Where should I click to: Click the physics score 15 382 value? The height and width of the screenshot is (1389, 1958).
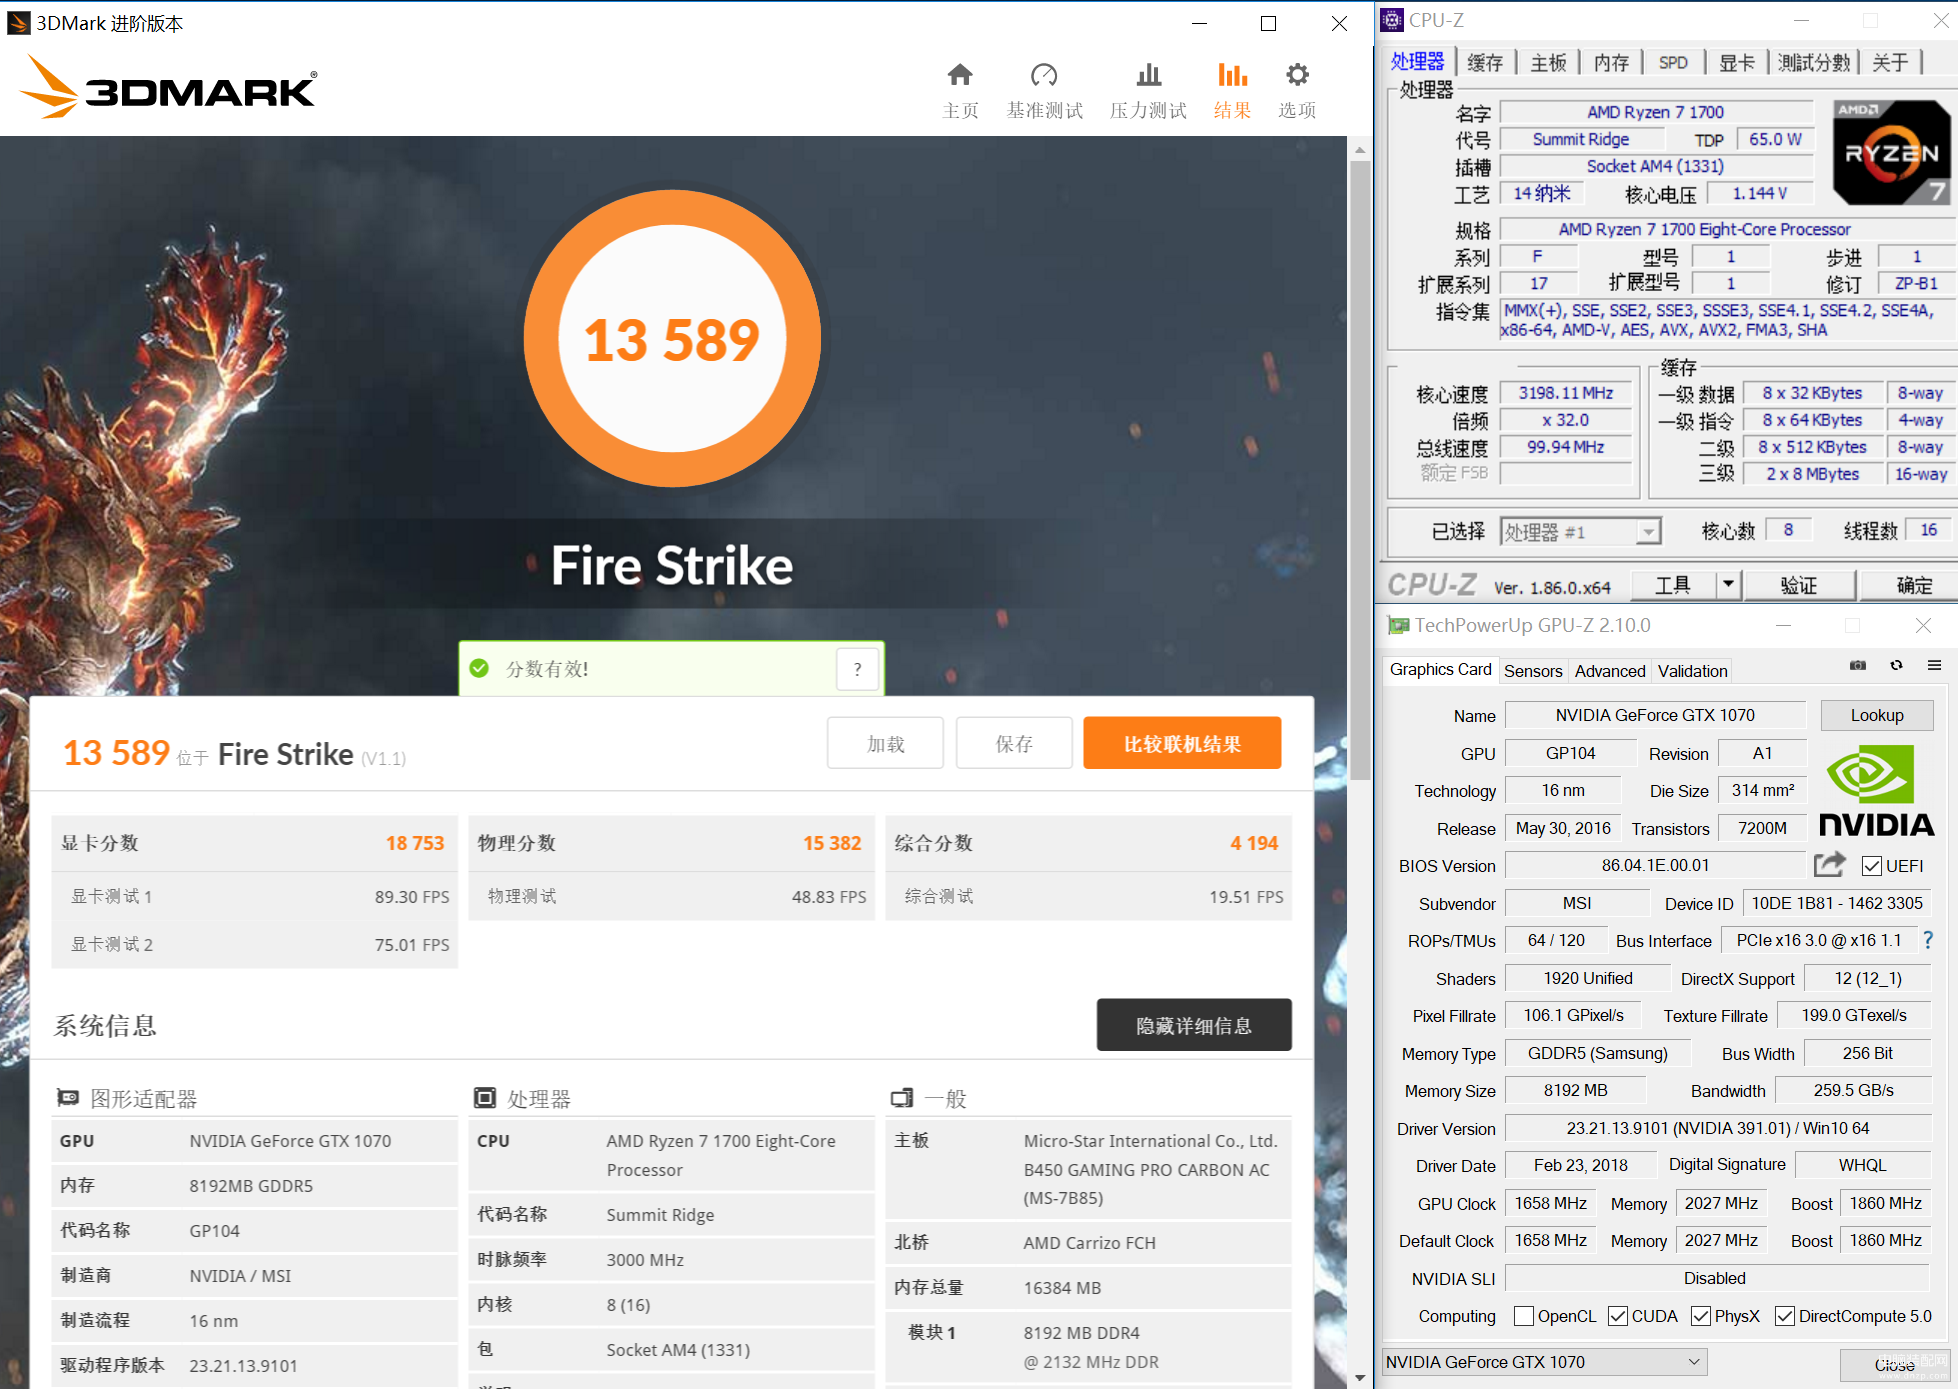click(x=832, y=843)
